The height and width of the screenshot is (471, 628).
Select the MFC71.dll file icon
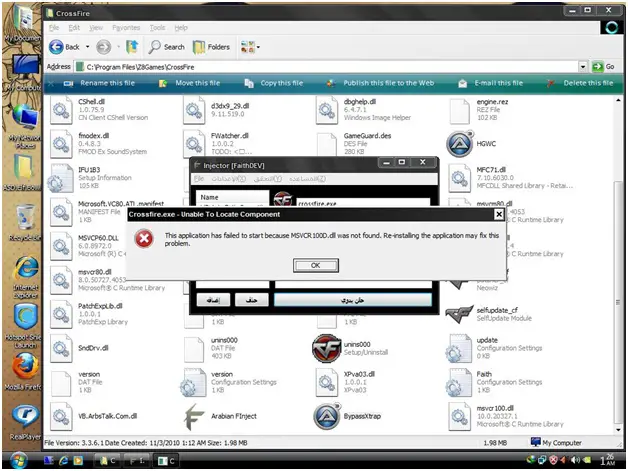(x=459, y=178)
